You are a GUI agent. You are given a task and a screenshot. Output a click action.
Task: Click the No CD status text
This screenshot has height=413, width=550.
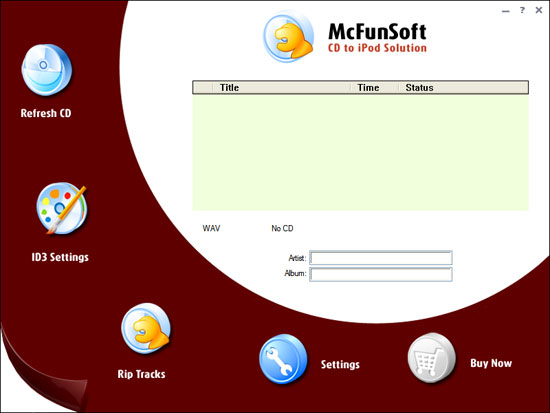pyautogui.click(x=282, y=228)
